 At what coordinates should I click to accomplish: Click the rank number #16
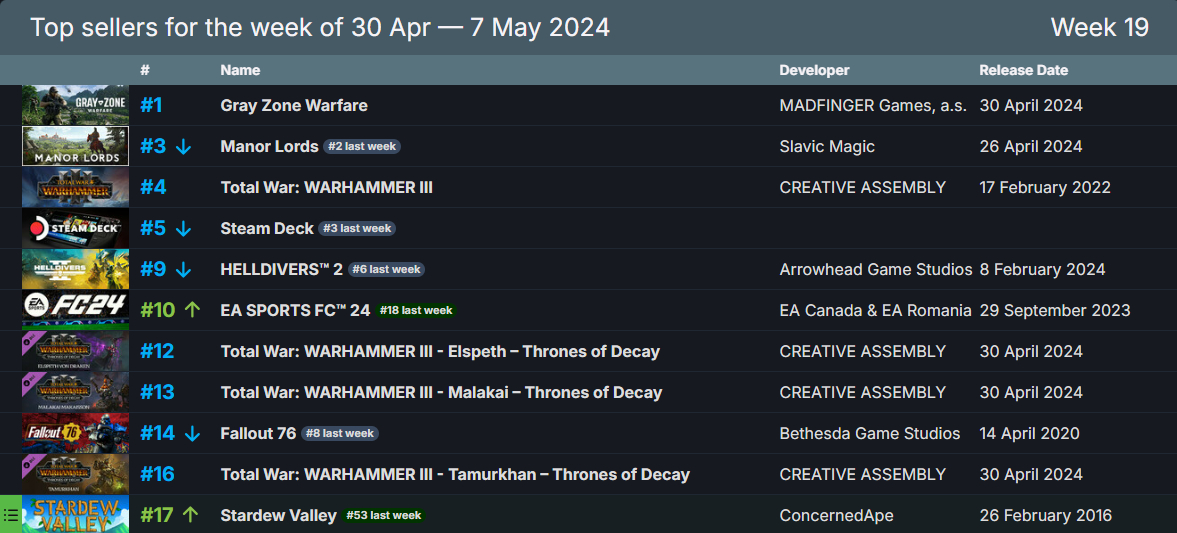157,474
